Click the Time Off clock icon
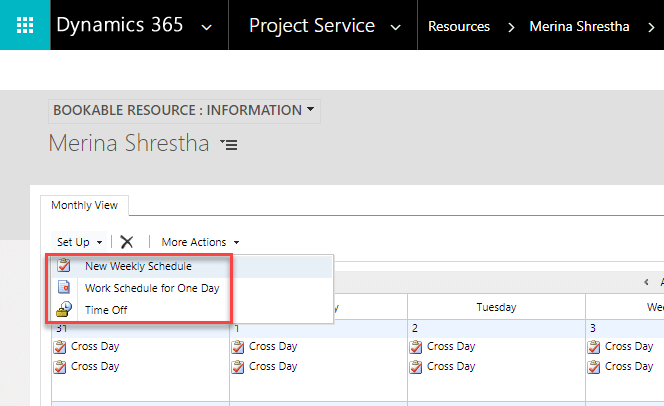The height and width of the screenshot is (406, 664). tap(64, 309)
